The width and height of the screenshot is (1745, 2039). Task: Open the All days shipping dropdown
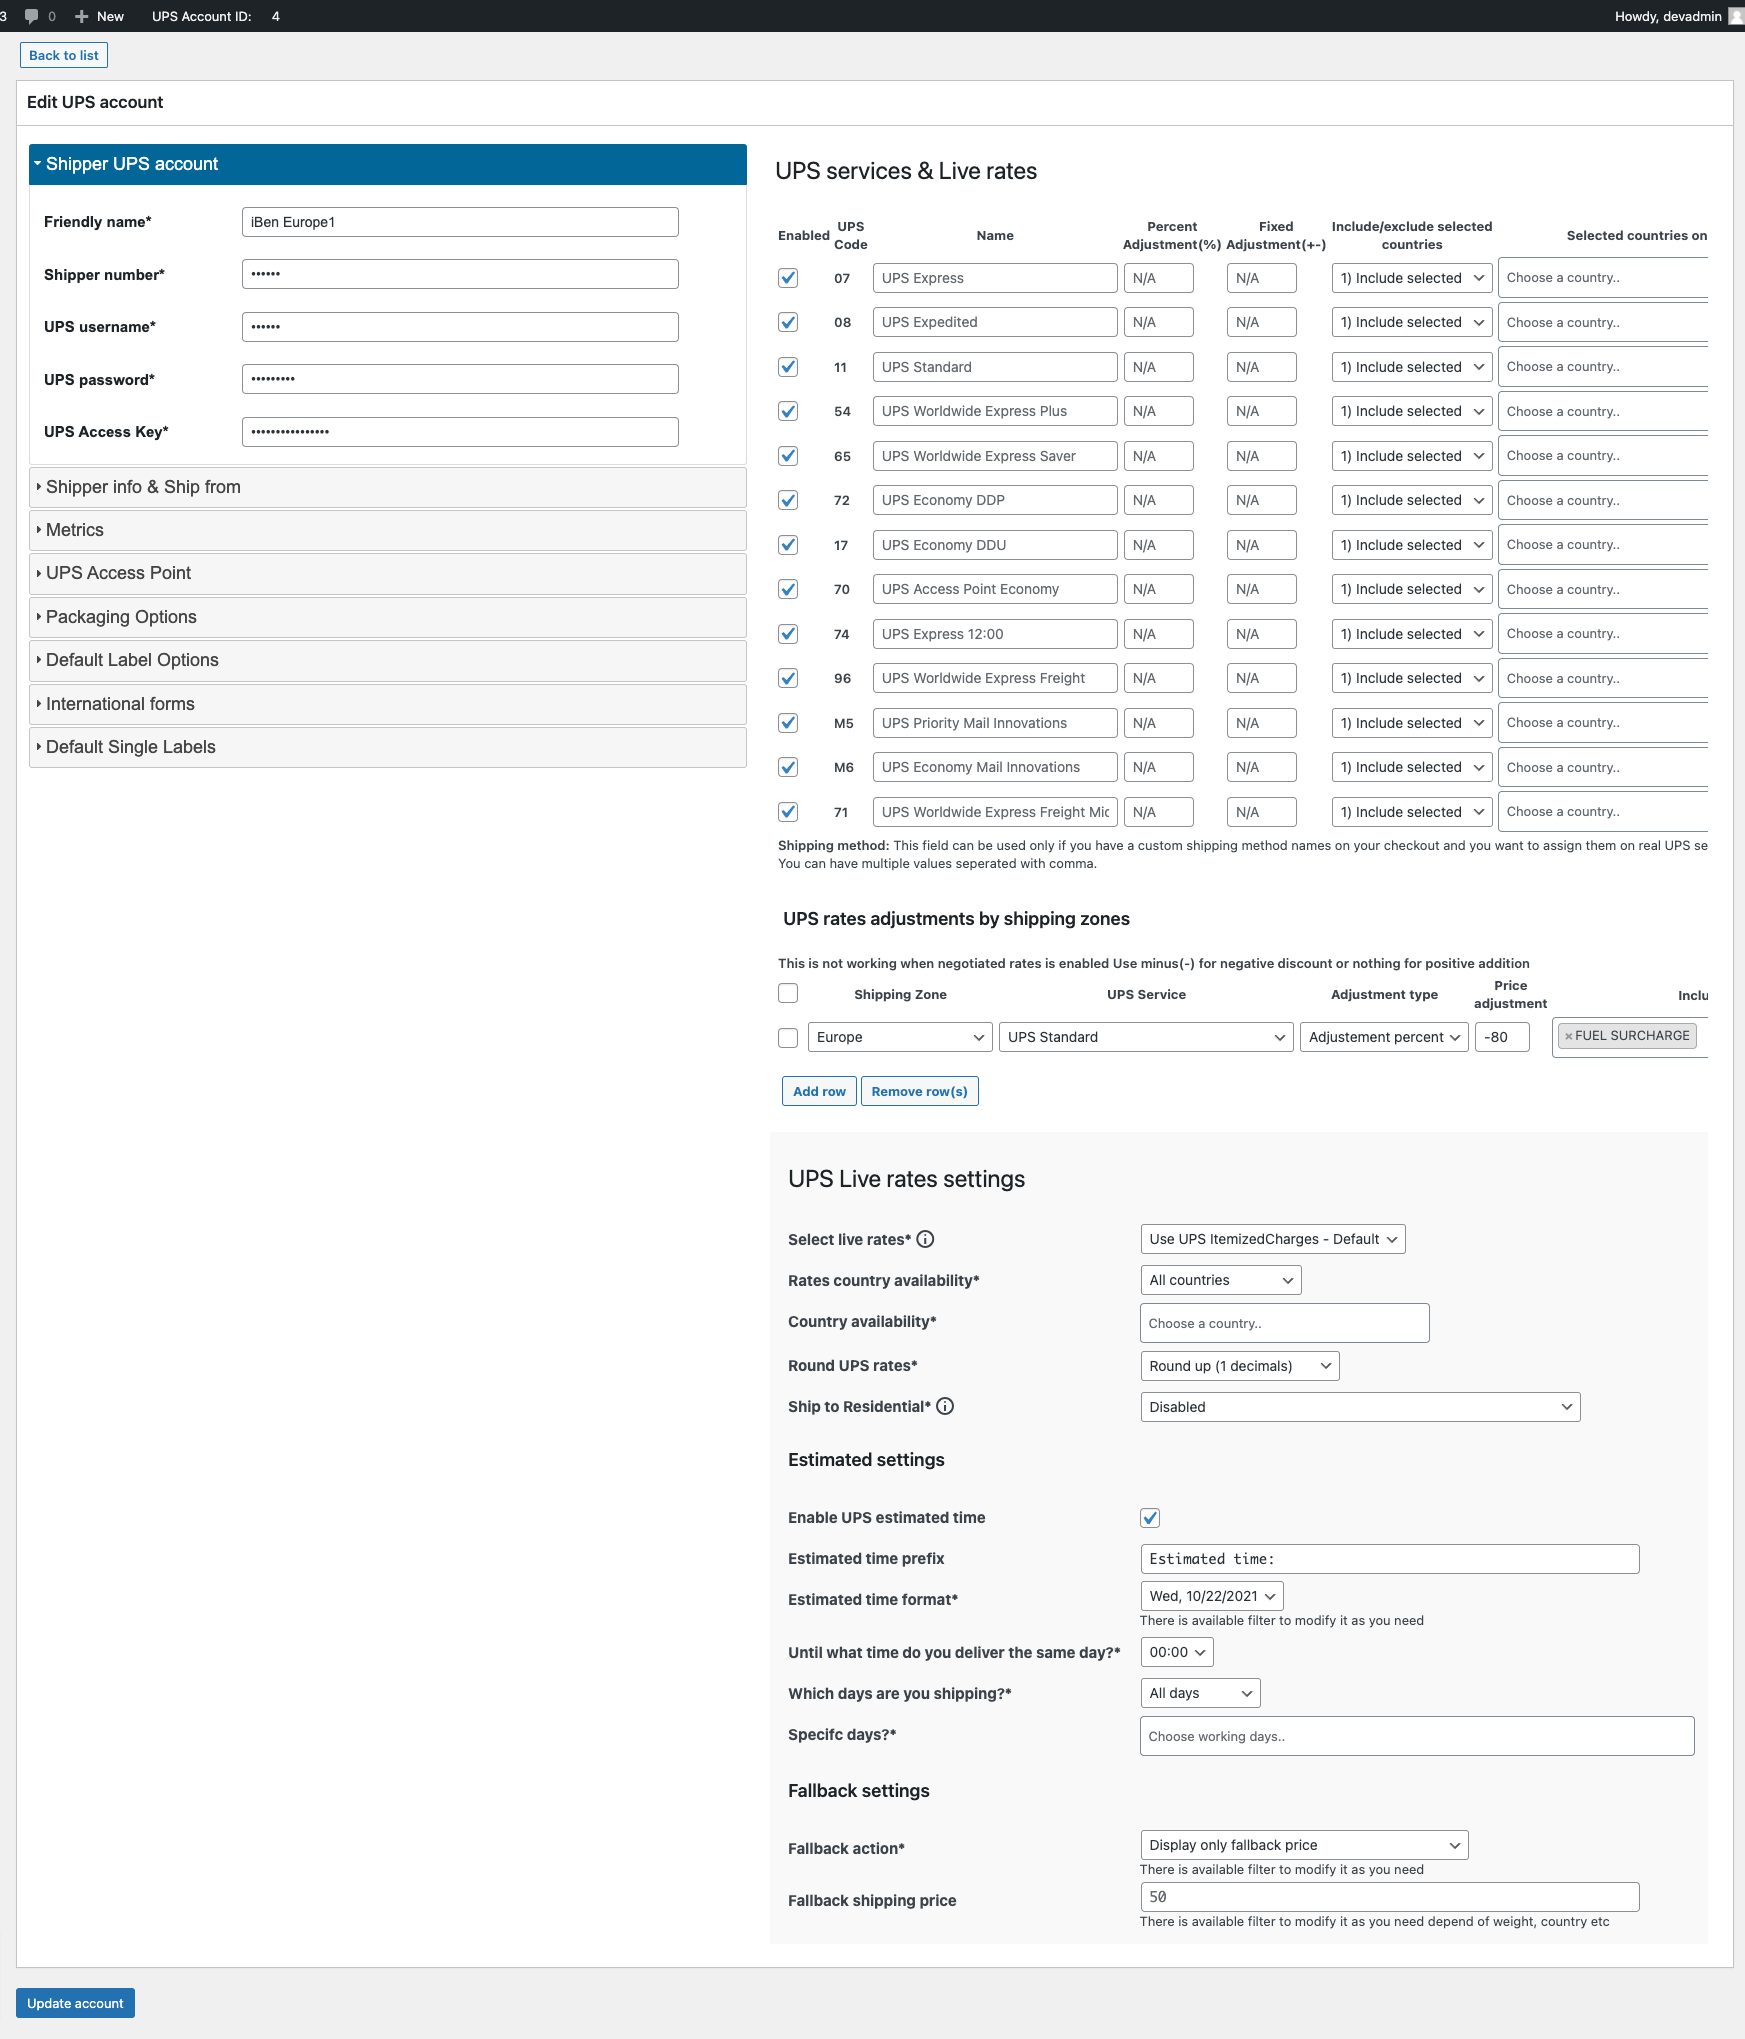(1200, 1693)
